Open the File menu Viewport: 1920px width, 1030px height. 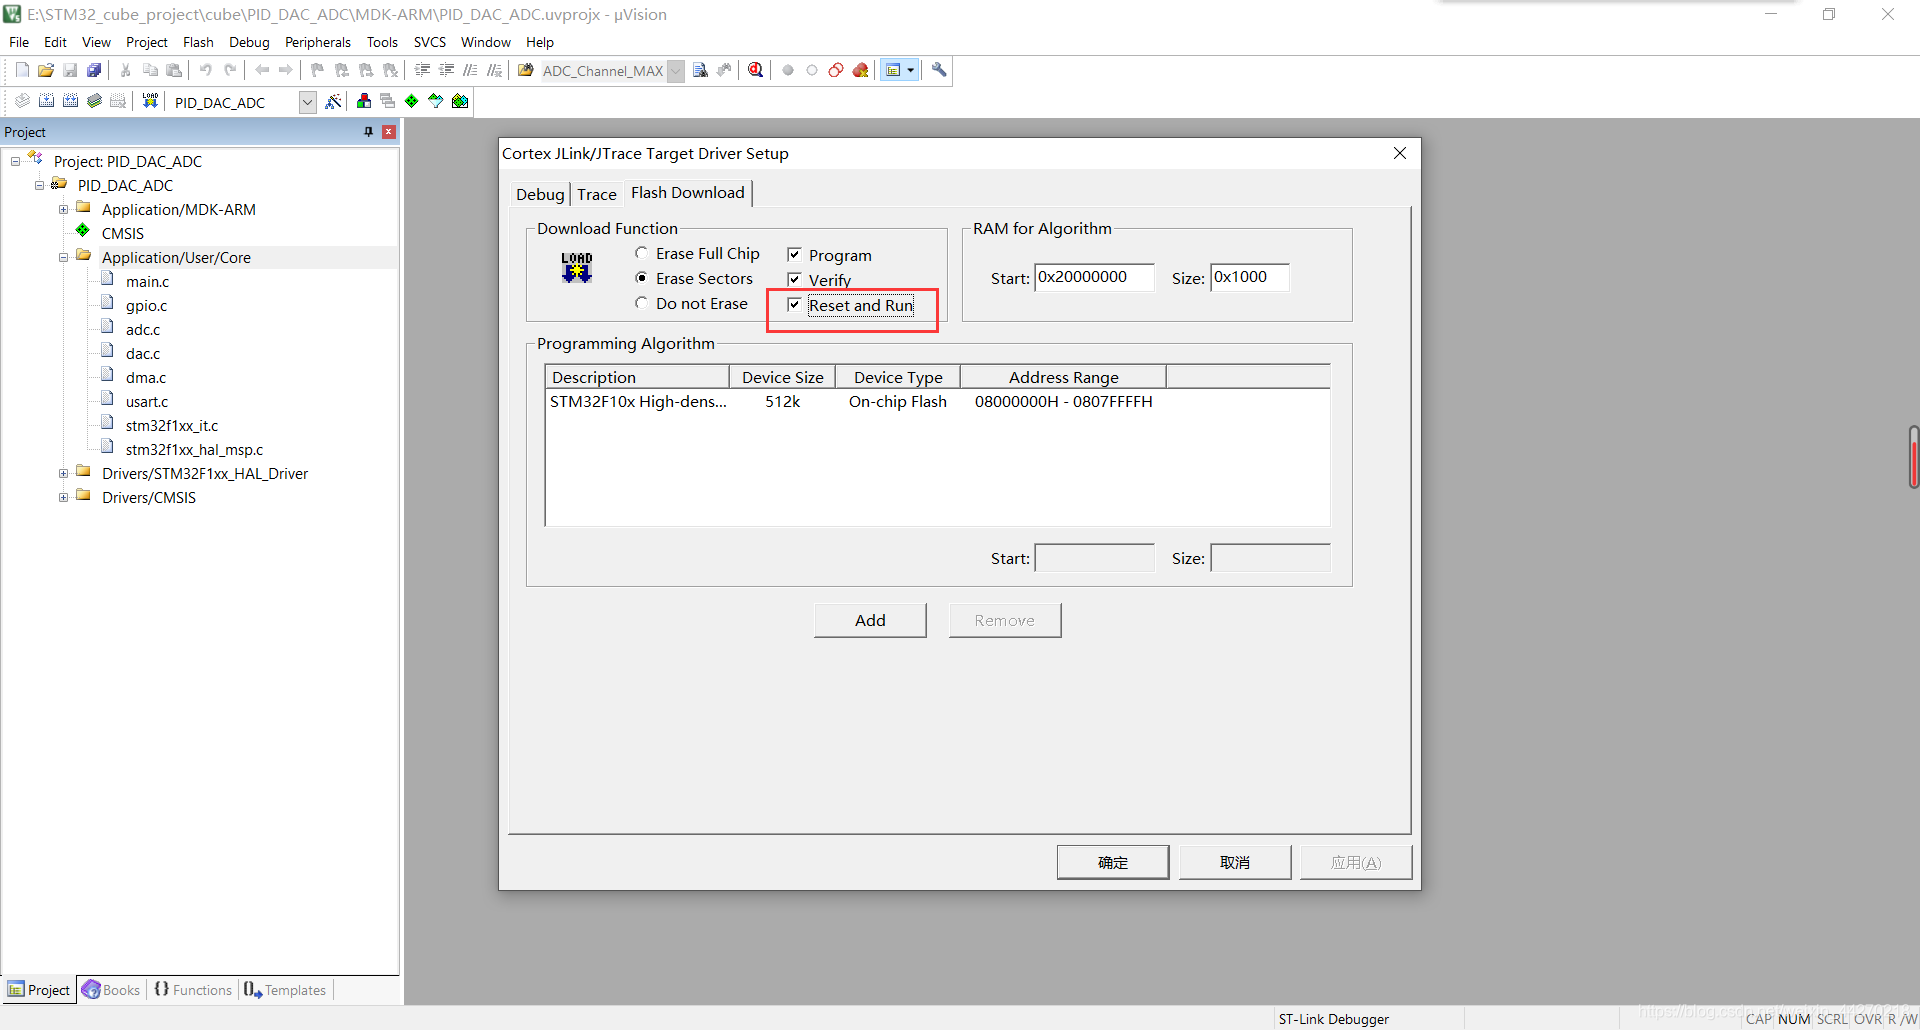(19, 42)
